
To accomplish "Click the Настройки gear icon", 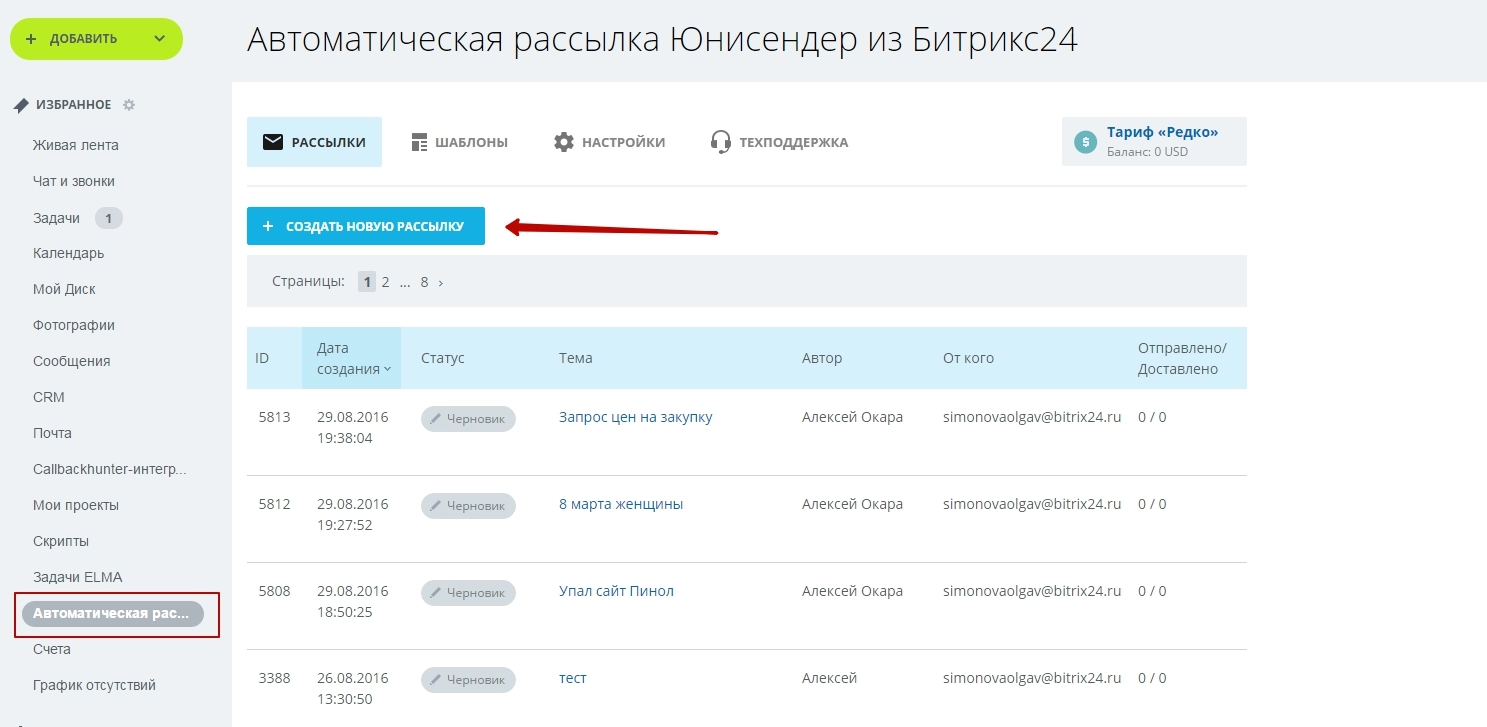I will [x=564, y=142].
